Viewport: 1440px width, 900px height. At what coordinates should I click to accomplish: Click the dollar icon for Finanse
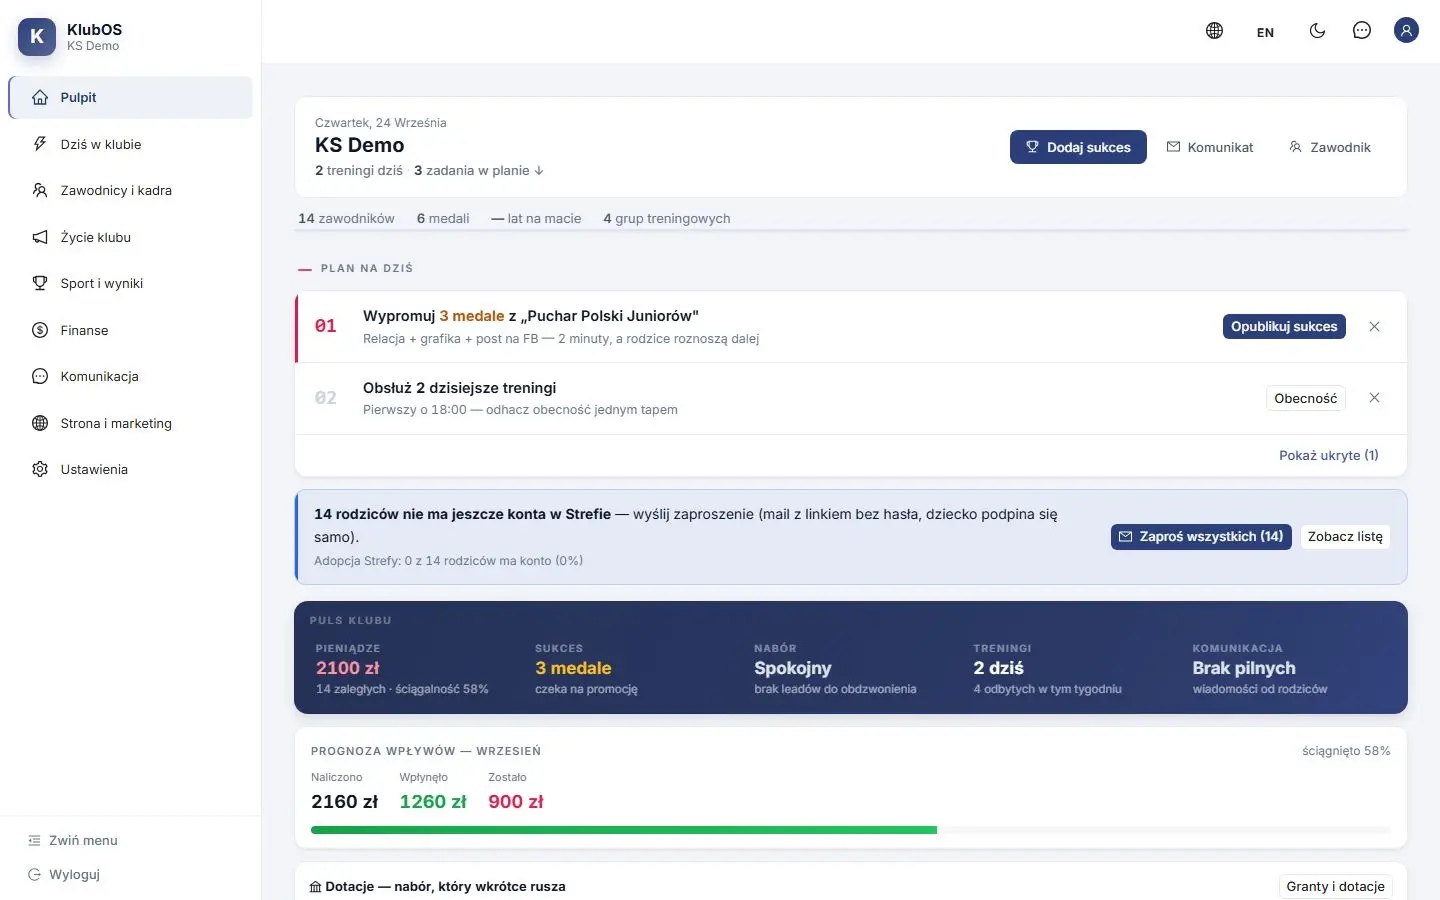tap(40, 330)
